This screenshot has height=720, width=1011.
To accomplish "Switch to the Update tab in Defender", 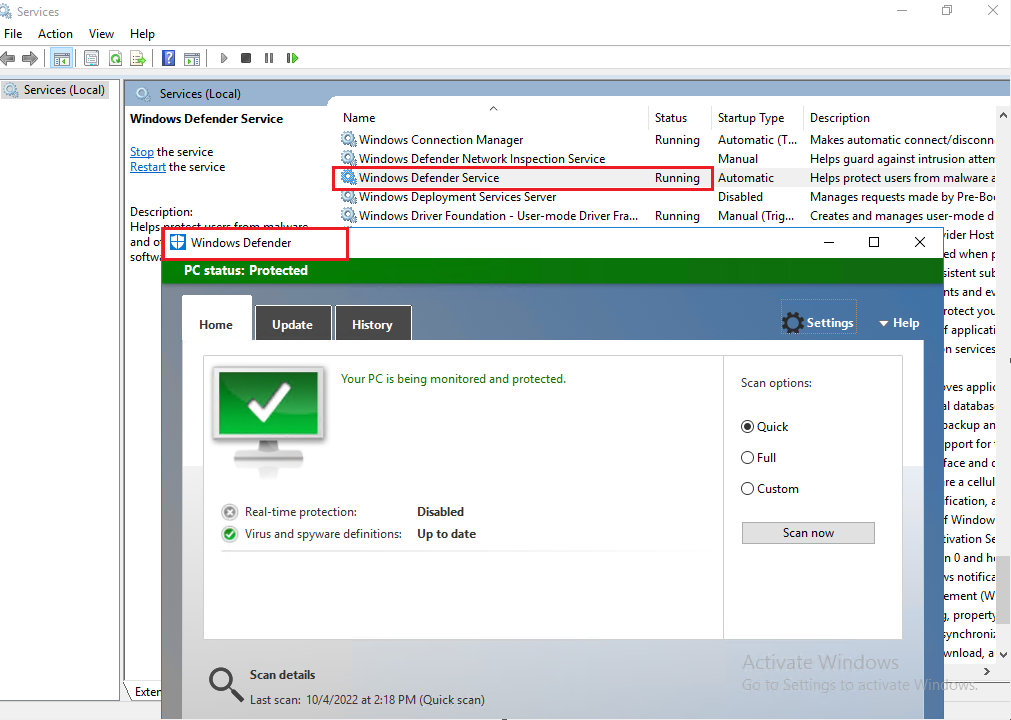I will tap(293, 324).
